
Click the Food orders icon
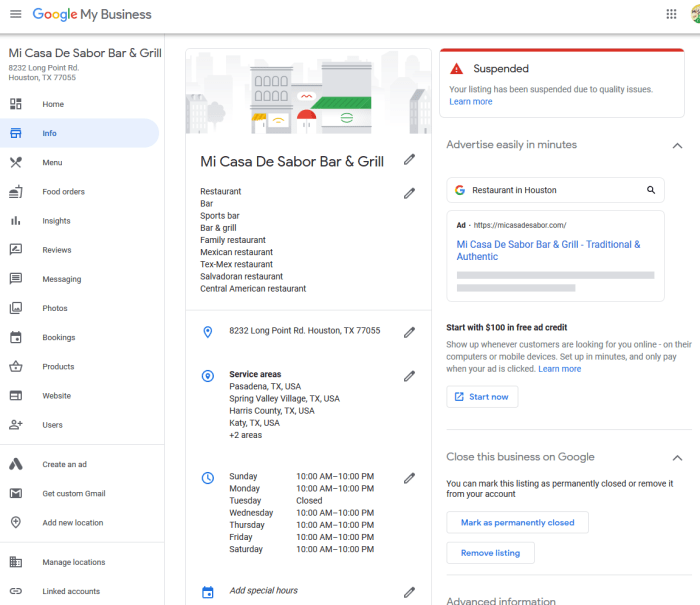(16, 192)
